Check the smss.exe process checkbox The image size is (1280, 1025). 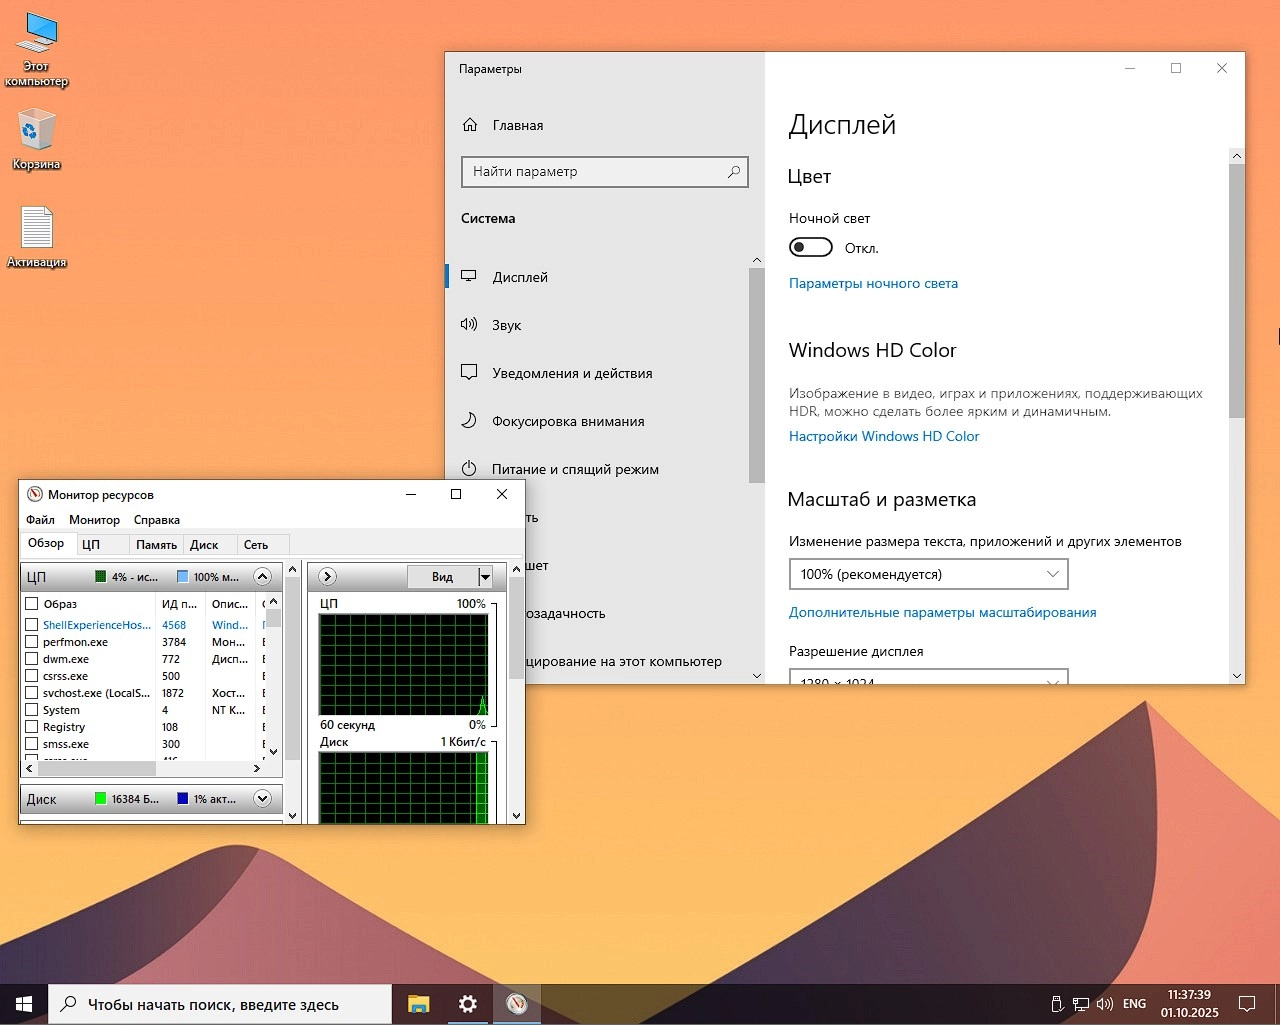pos(32,744)
